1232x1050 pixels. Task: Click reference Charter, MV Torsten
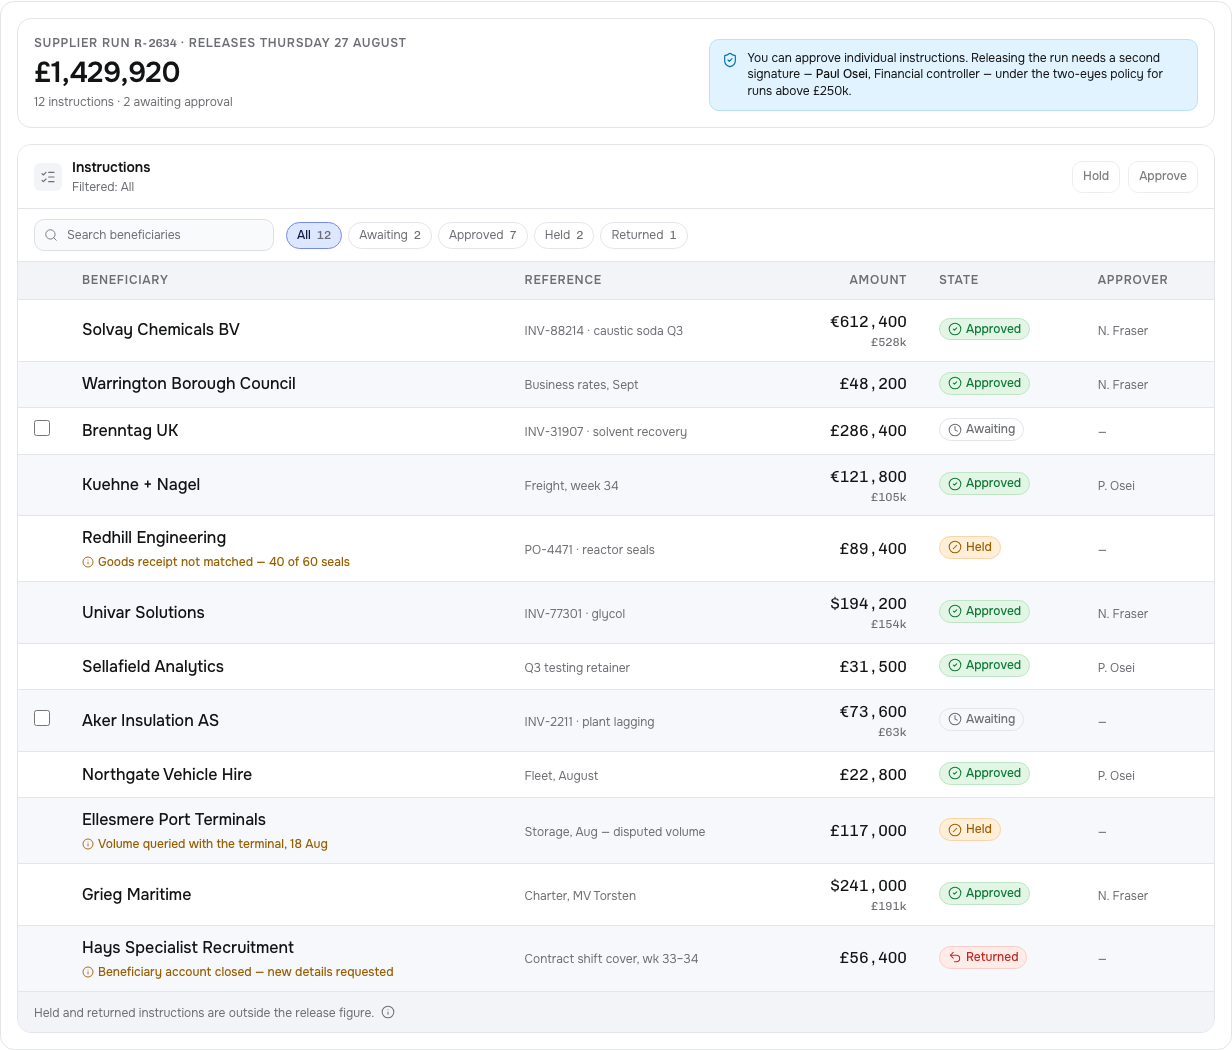(580, 896)
